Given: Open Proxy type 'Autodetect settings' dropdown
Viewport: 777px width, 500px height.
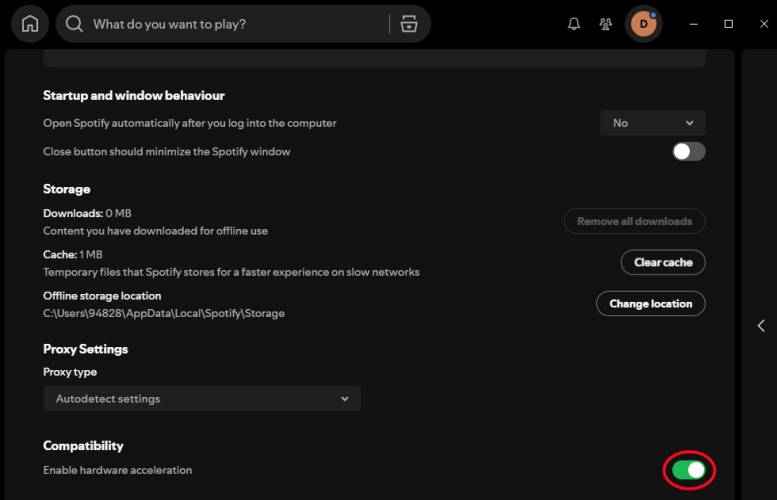Looking at the screenshot, I should (202, 398).
